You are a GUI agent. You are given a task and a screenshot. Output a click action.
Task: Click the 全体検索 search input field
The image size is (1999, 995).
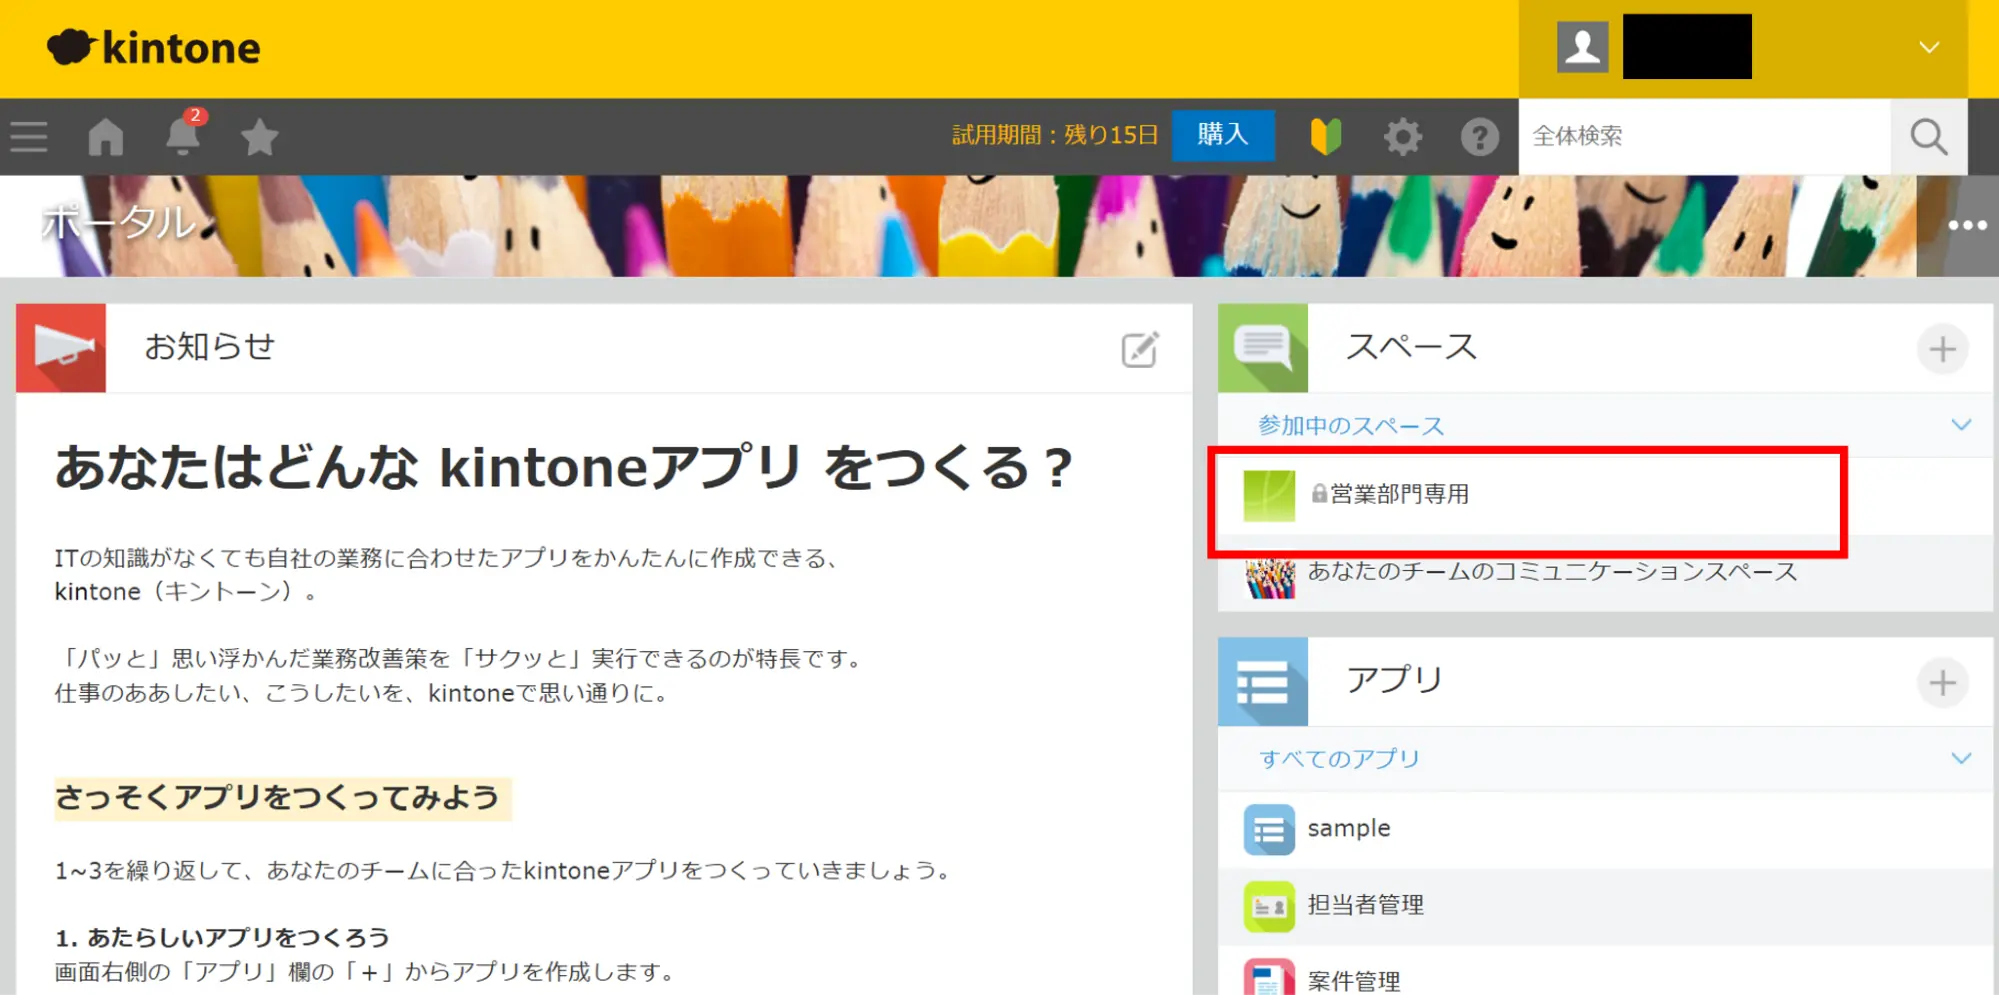[x=1703, y=137]
